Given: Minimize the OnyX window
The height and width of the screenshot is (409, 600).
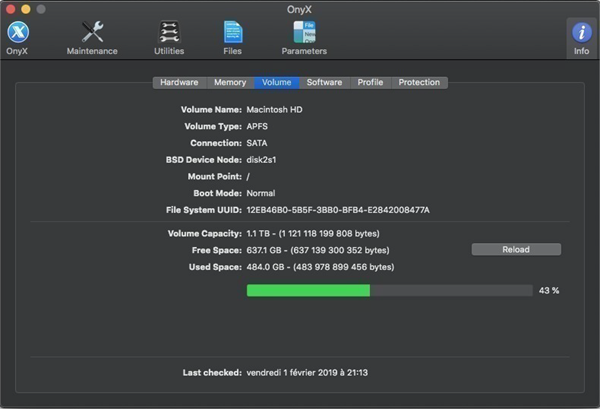Looking at the screenshot, I should point(26,9).
